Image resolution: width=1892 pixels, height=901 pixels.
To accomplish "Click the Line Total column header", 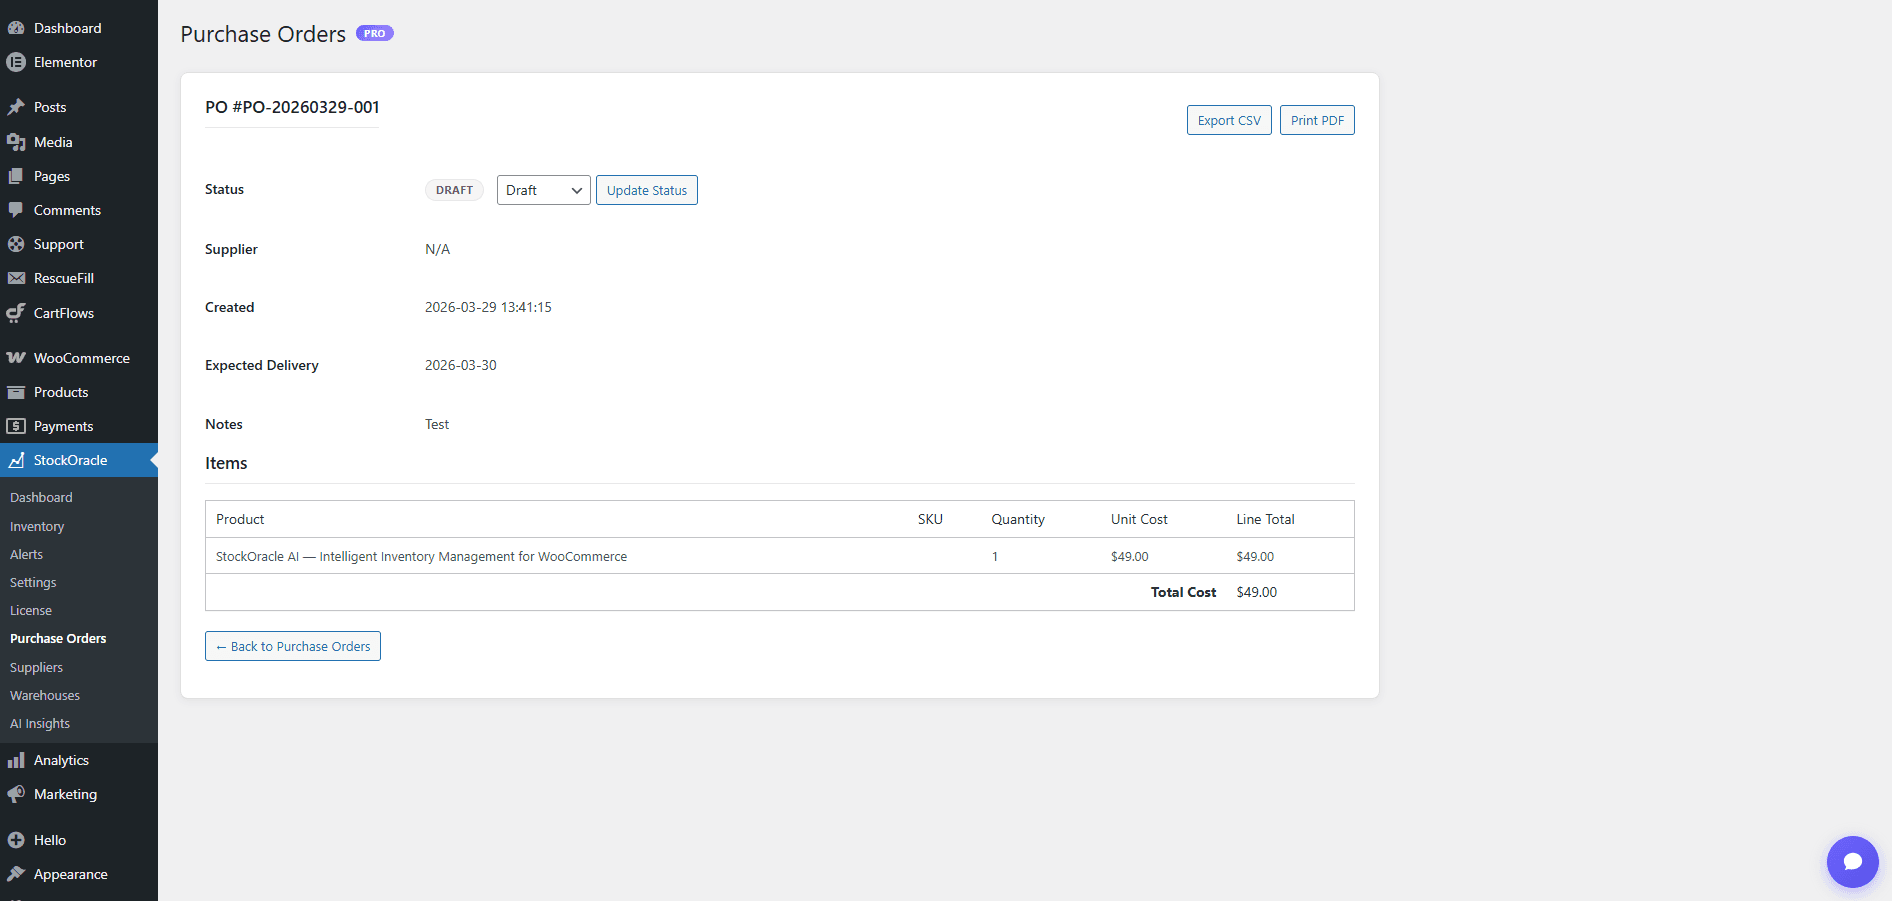I will pos(1265,519).
